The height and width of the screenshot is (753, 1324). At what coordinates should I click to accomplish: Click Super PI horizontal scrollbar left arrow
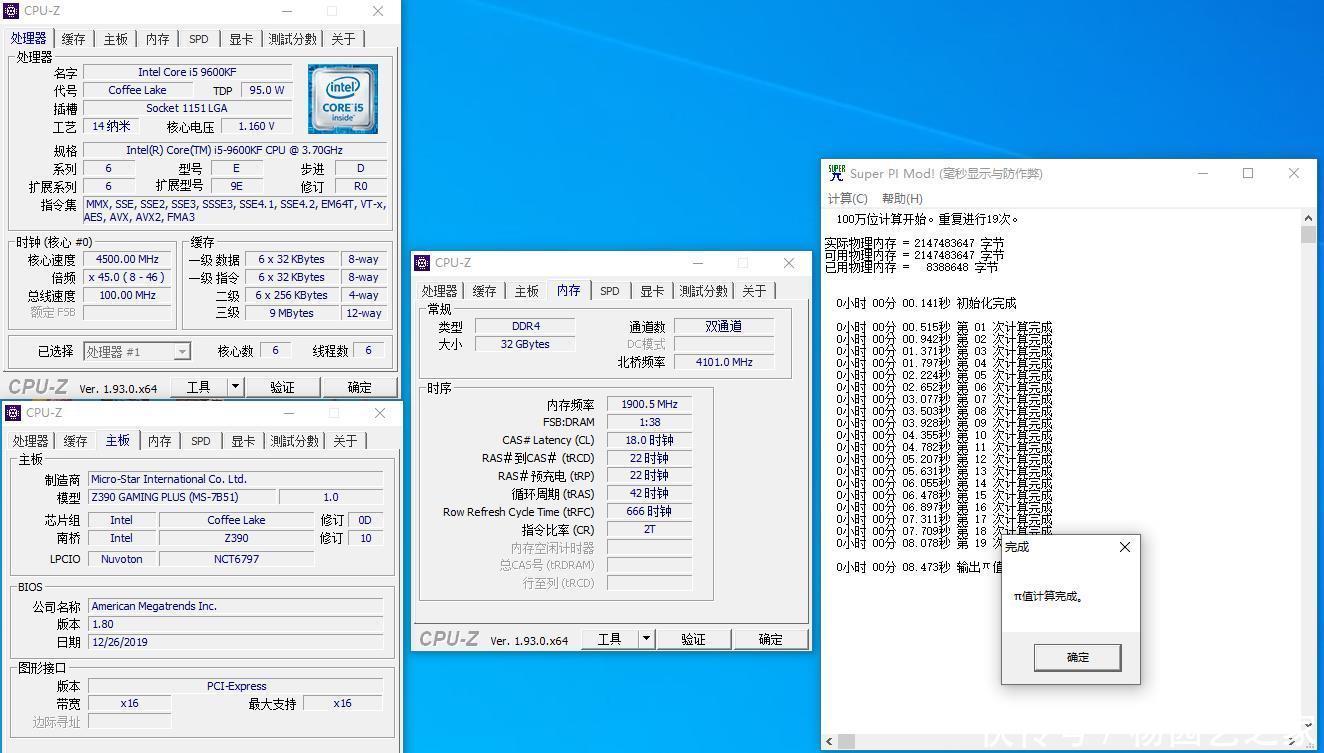pos(829,741)
